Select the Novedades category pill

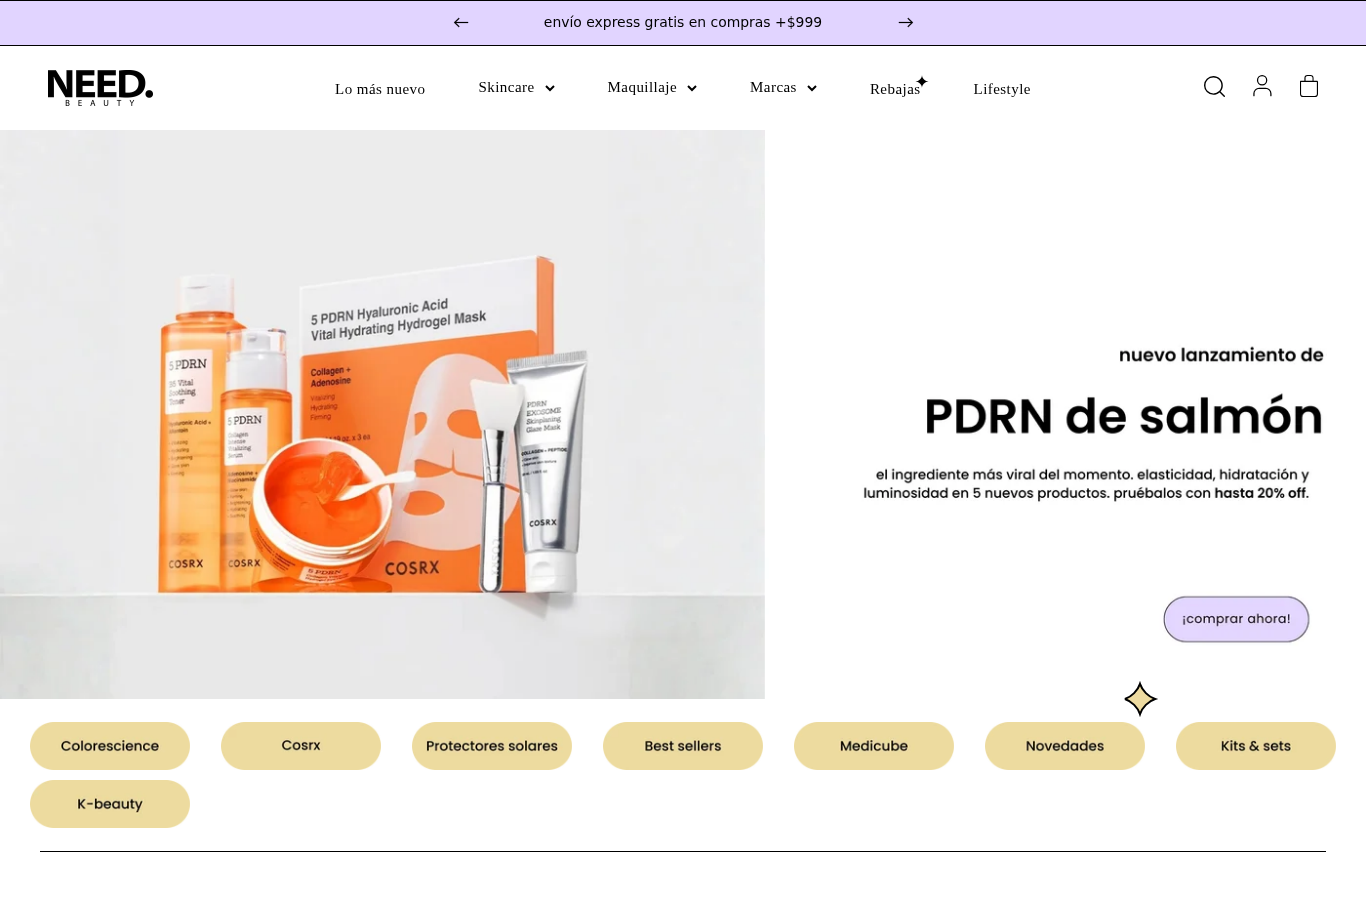click(x=1065, y=746)
